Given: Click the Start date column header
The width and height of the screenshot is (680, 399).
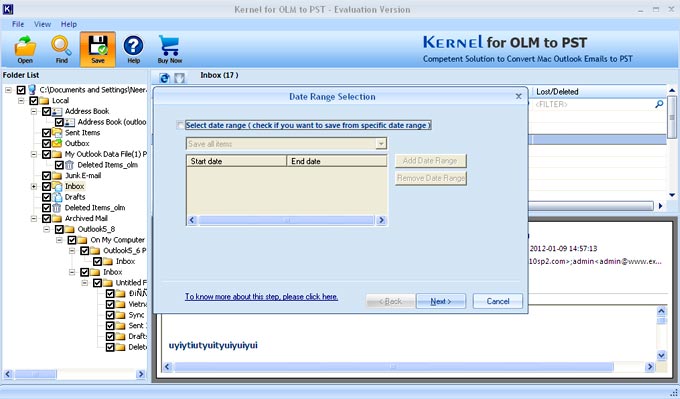Looking at the screenshot, I should click(x=237, y=161).
